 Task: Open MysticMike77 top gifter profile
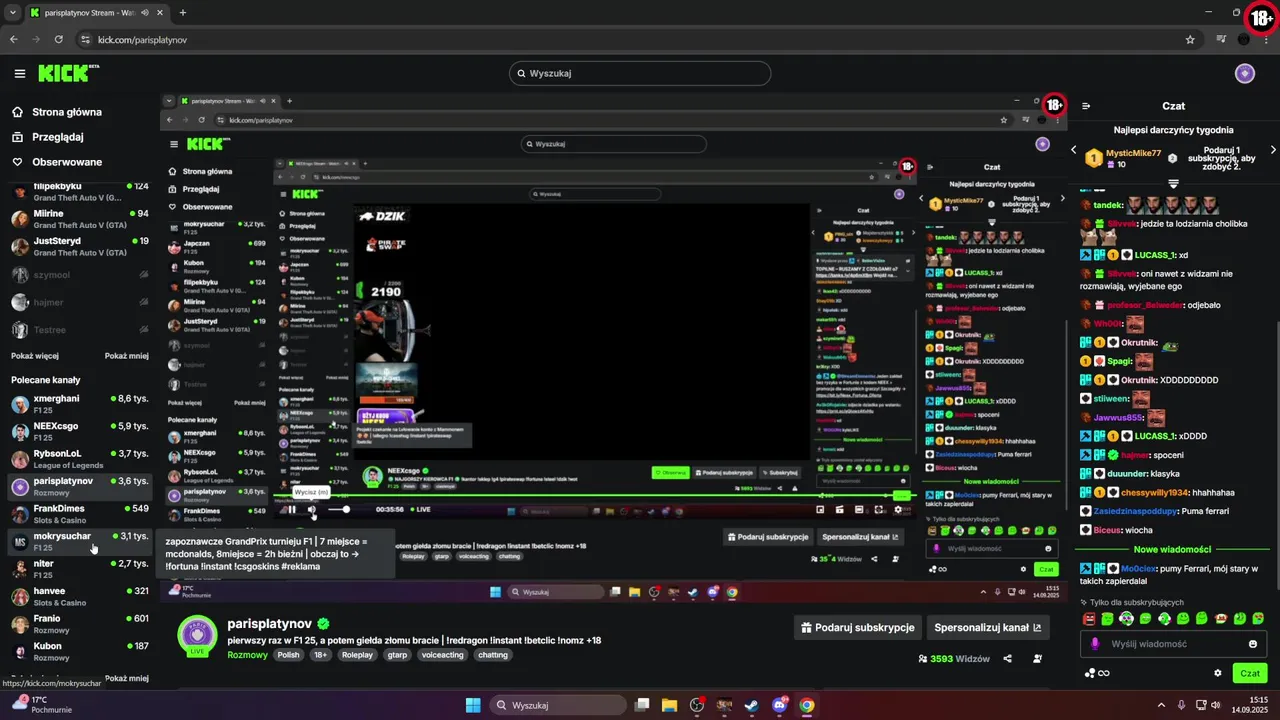(1134, 153)
